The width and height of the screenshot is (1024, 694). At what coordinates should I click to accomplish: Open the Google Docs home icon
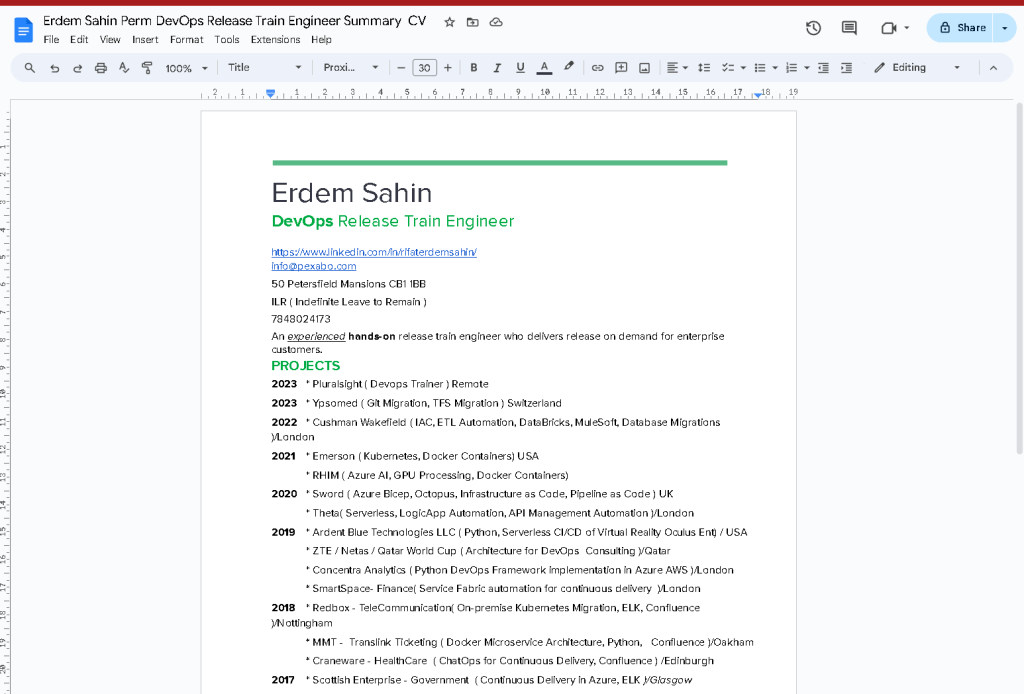(x=24, y=29)
